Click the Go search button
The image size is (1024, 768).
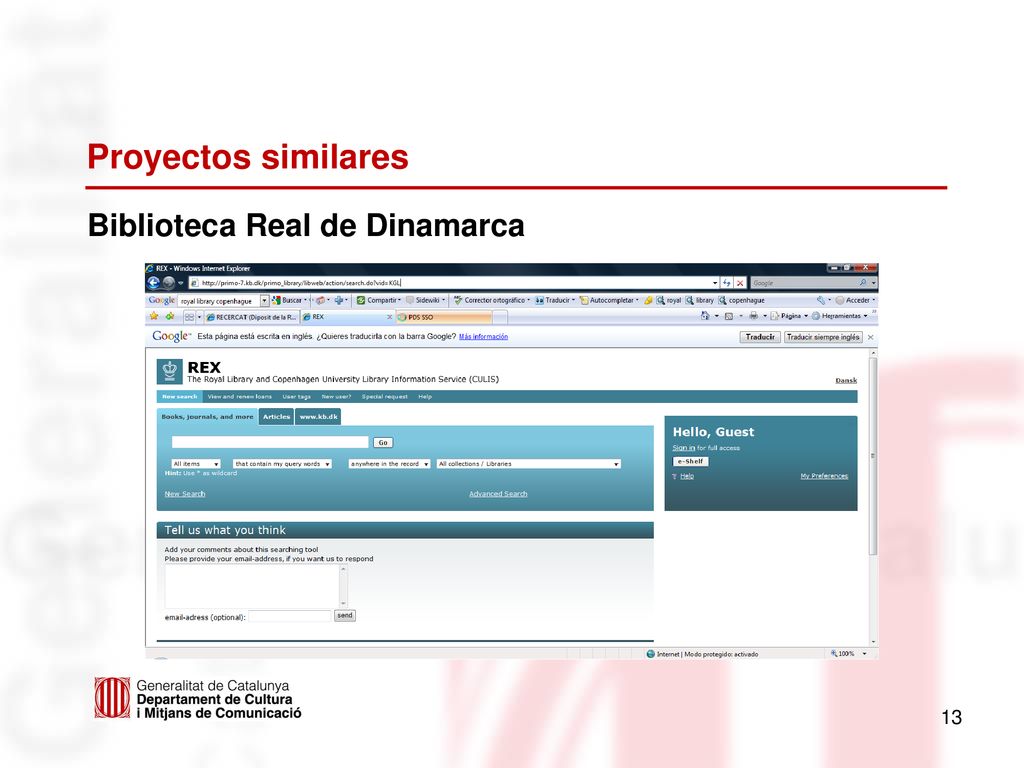(383, 442)
